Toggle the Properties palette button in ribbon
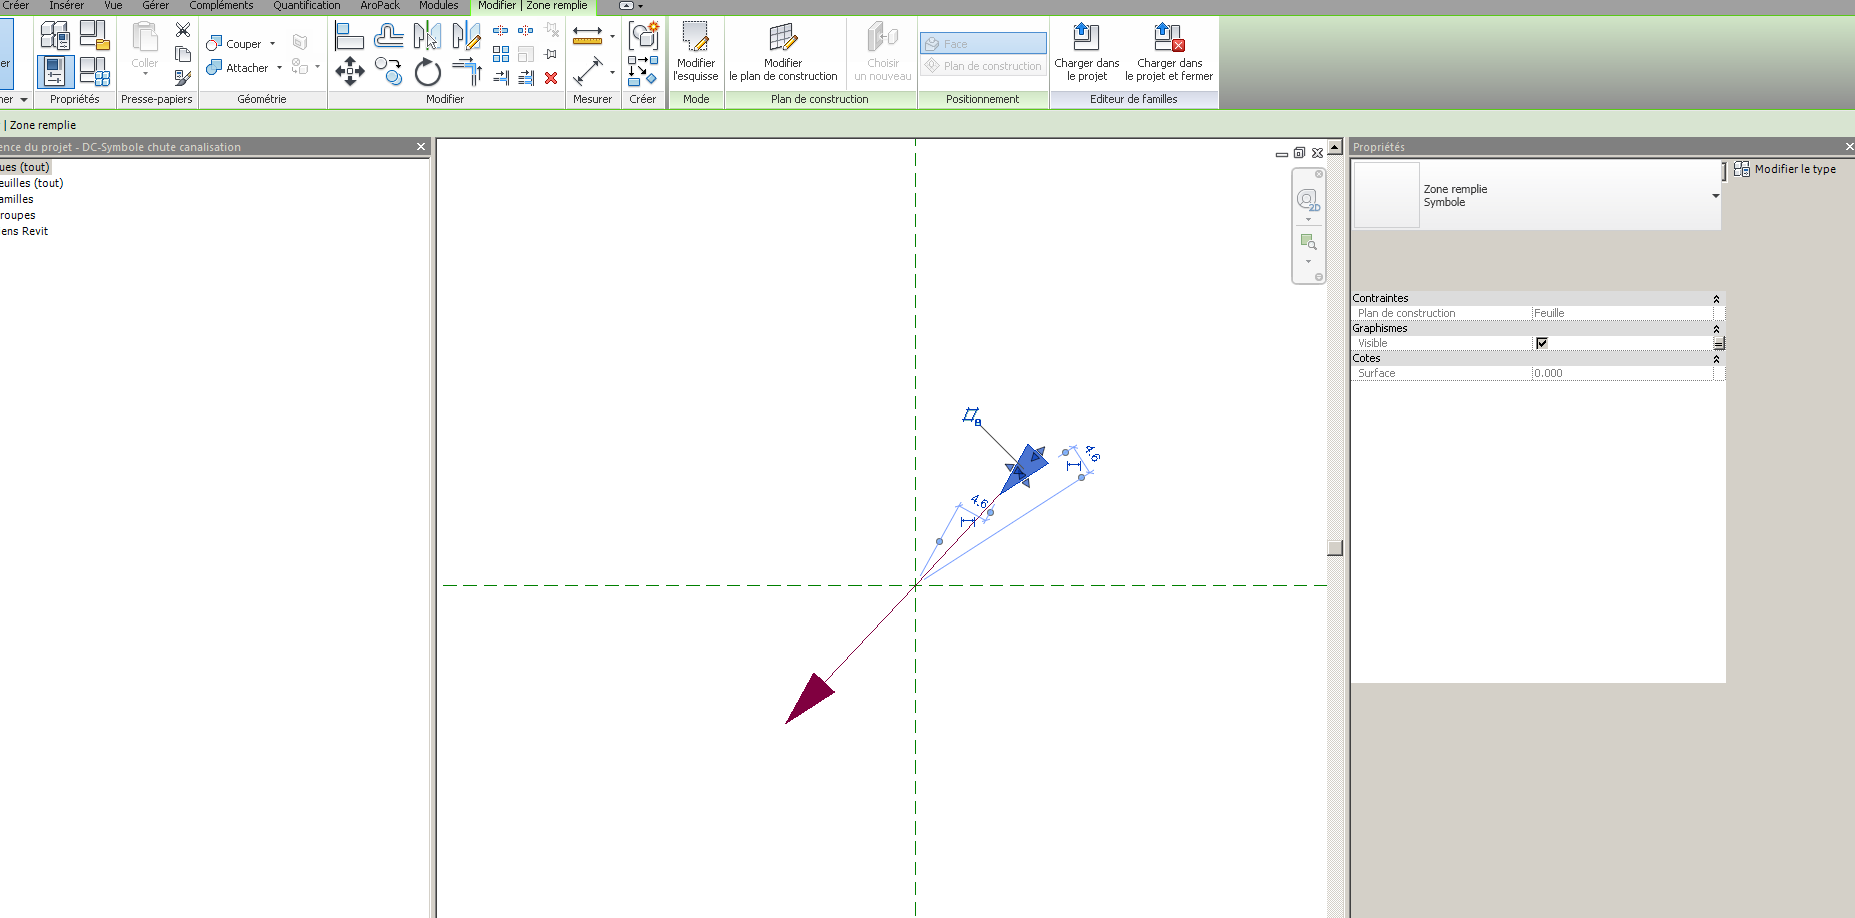The image size is (1855, 918). [55, 71]
